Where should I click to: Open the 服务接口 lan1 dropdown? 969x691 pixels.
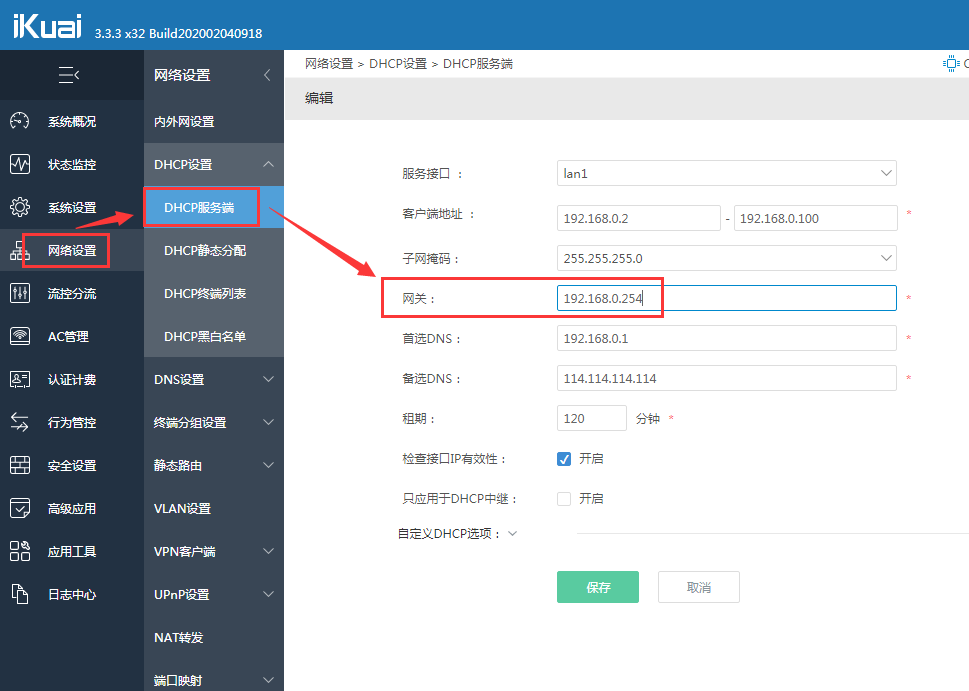[x=726, y=172]
